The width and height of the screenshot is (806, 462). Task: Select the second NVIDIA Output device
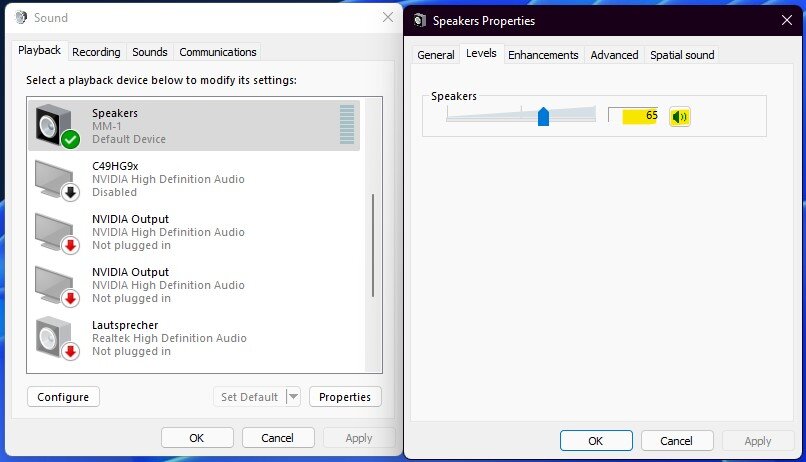click(x=130, y=285)
